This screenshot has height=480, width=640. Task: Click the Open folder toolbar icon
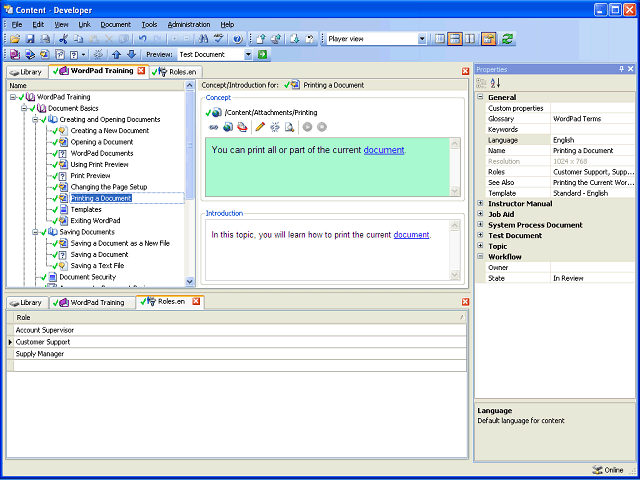15,39
